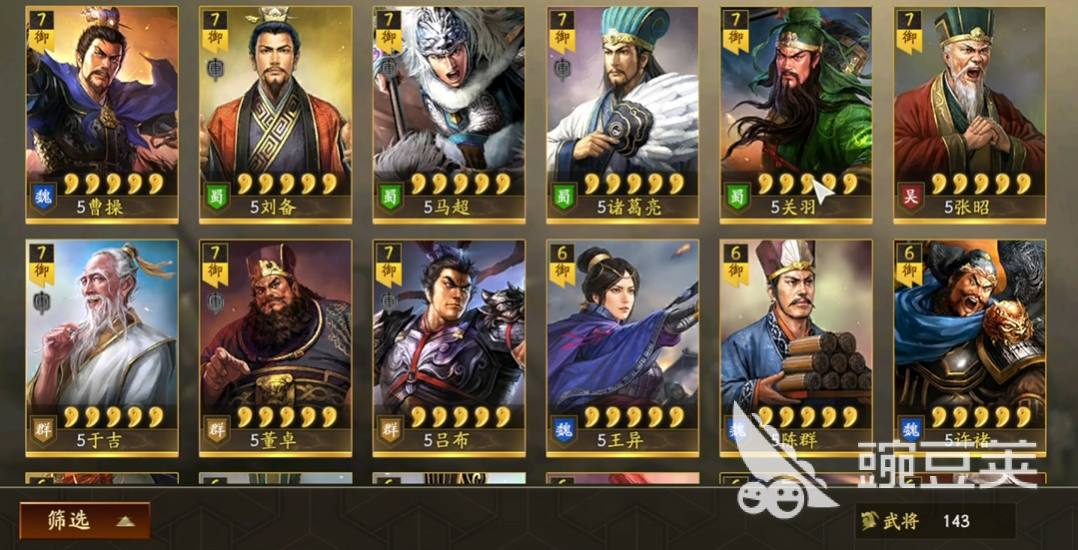Select the 许褚 hero portrait

click(970, 323)
